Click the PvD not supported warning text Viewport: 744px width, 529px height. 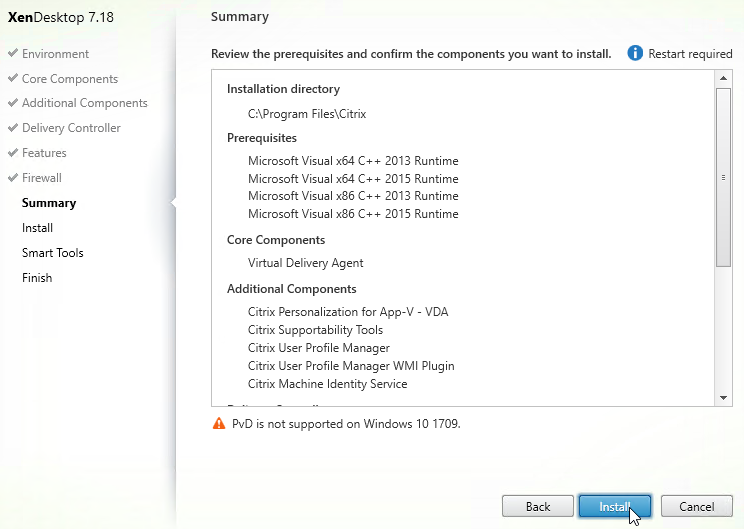(x=346, y=424)
